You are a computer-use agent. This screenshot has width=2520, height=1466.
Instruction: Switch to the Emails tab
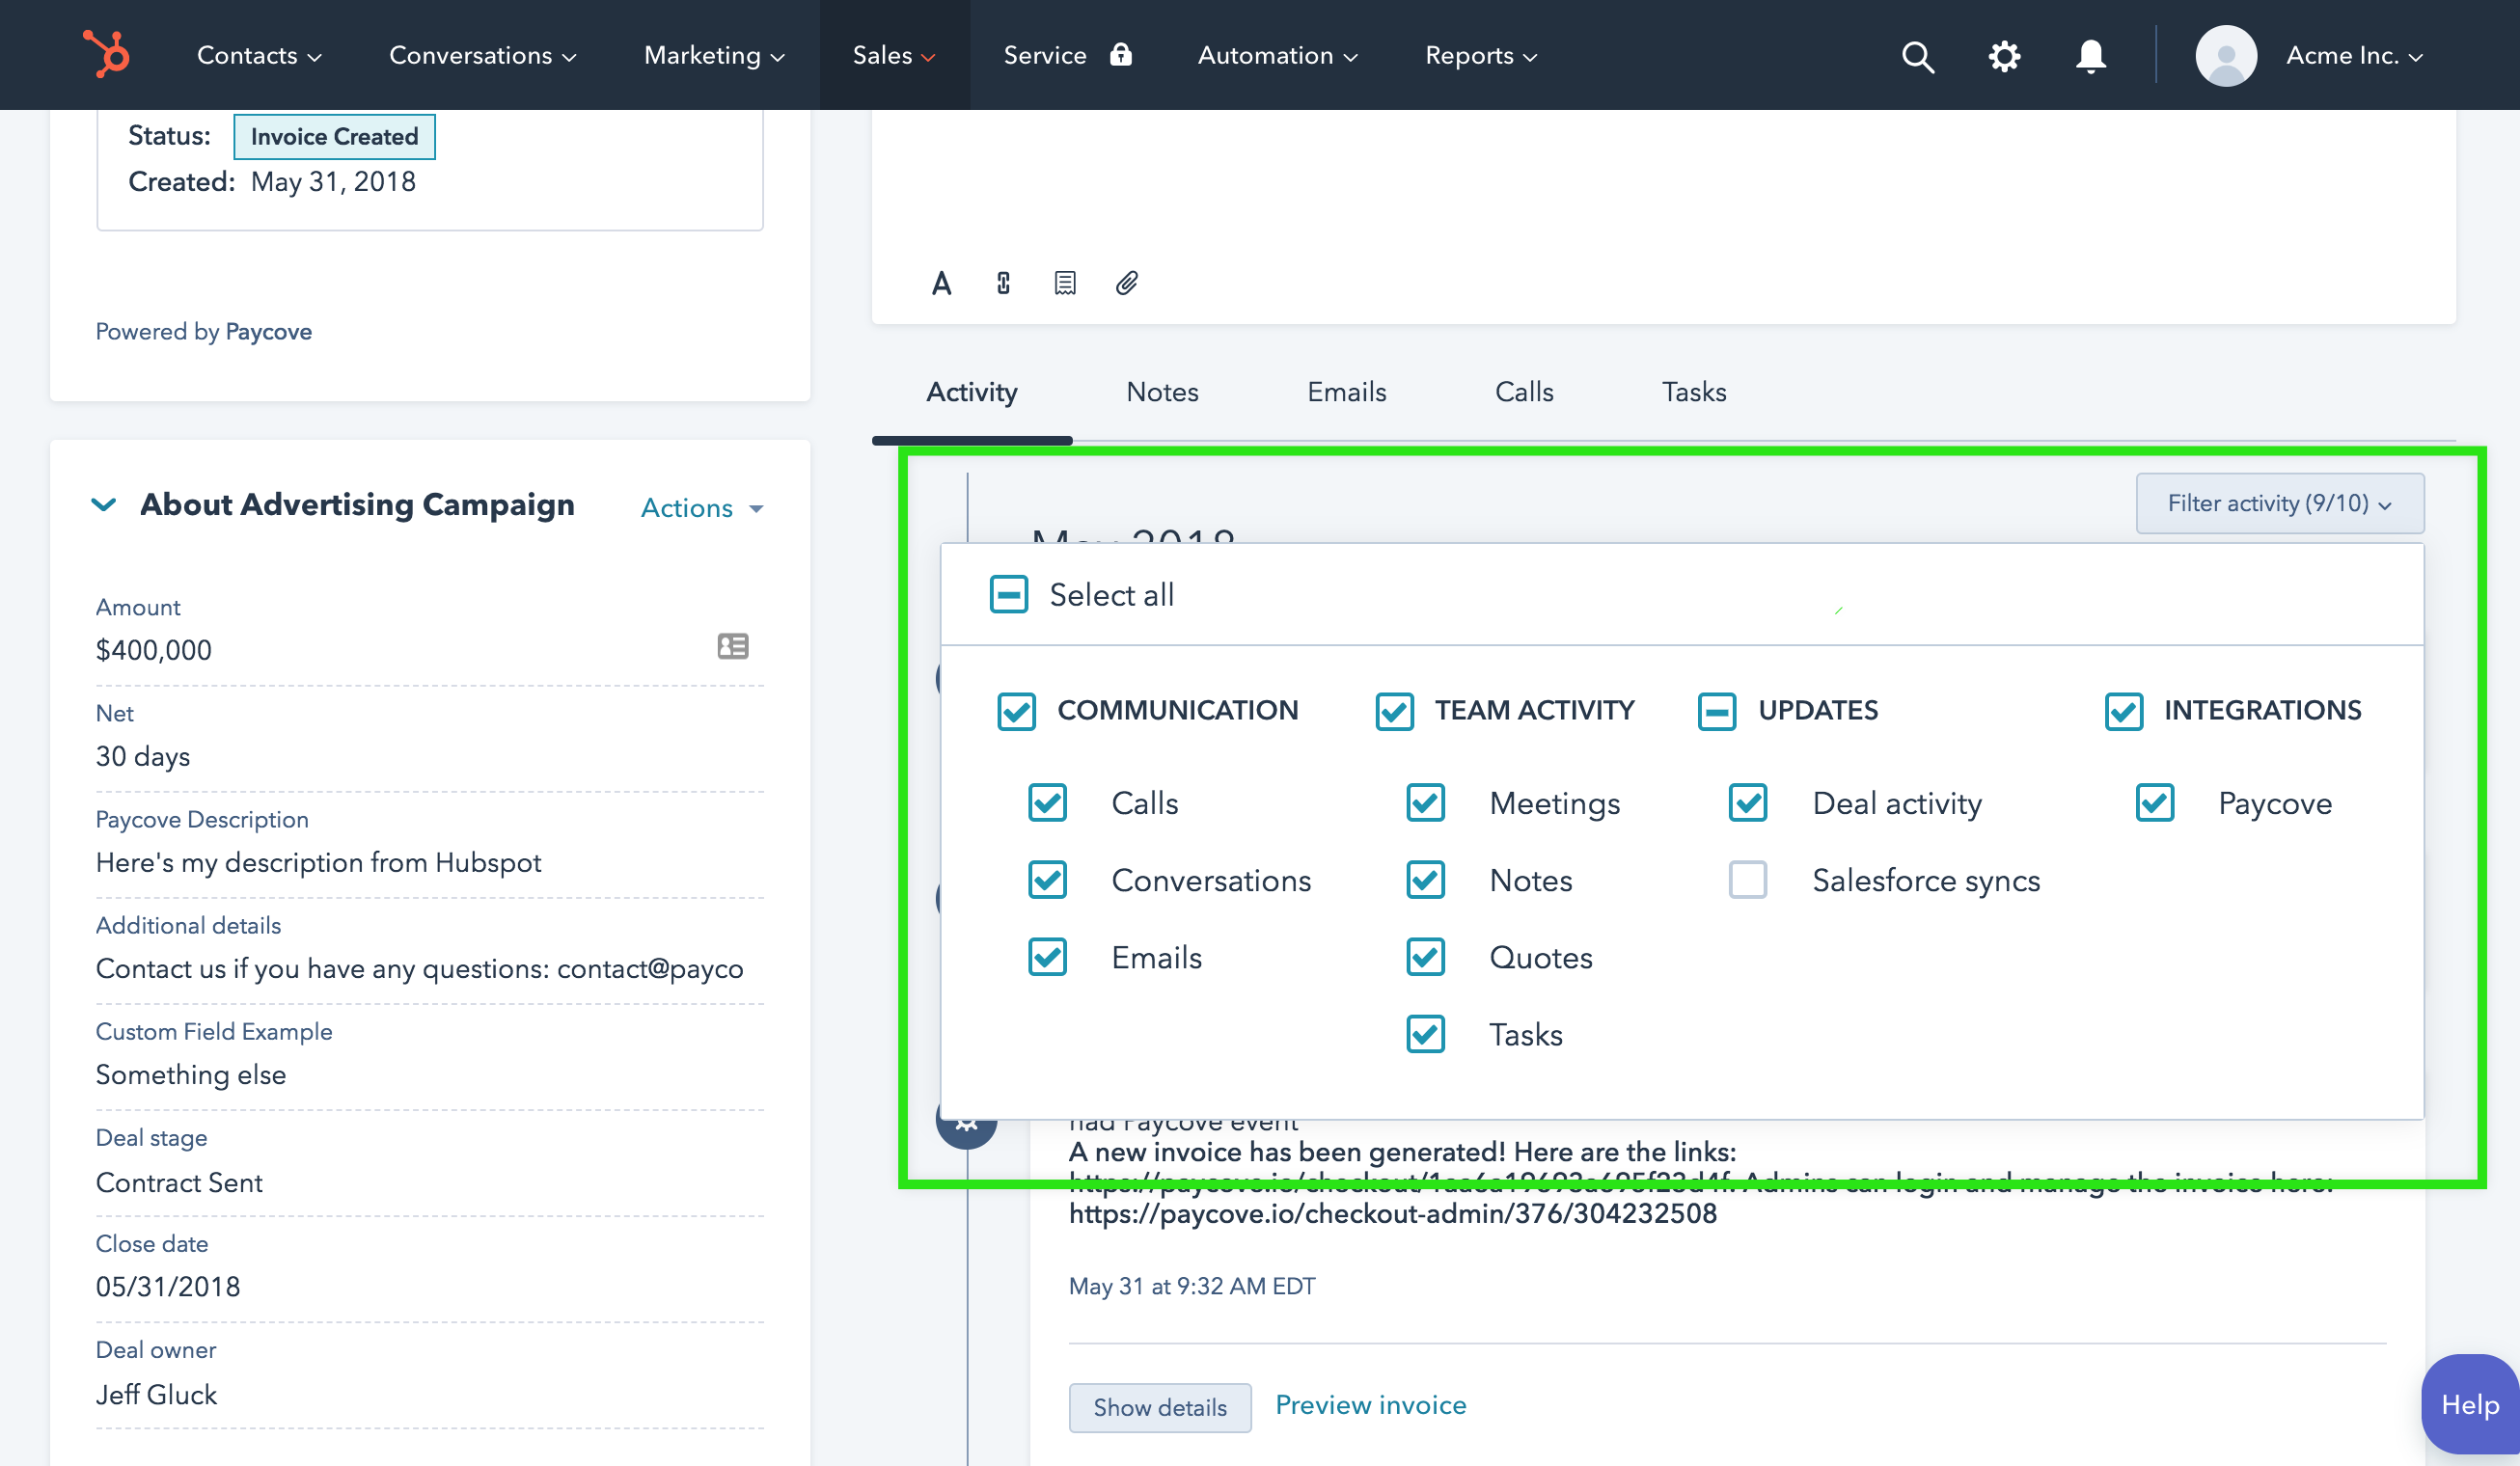[1346, 392]
